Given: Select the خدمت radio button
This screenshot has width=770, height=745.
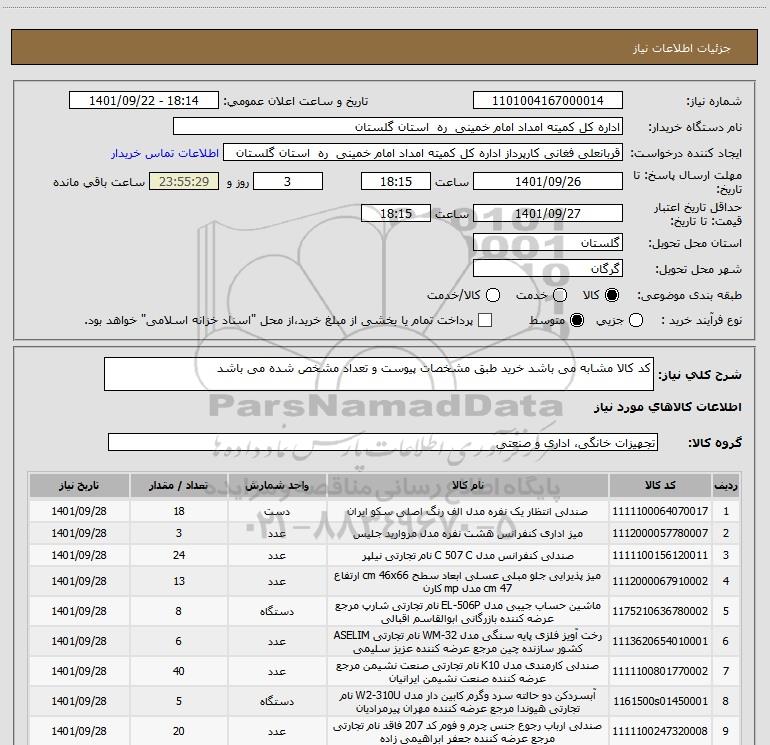Looking at the screenshot, I should pos(560,295).
